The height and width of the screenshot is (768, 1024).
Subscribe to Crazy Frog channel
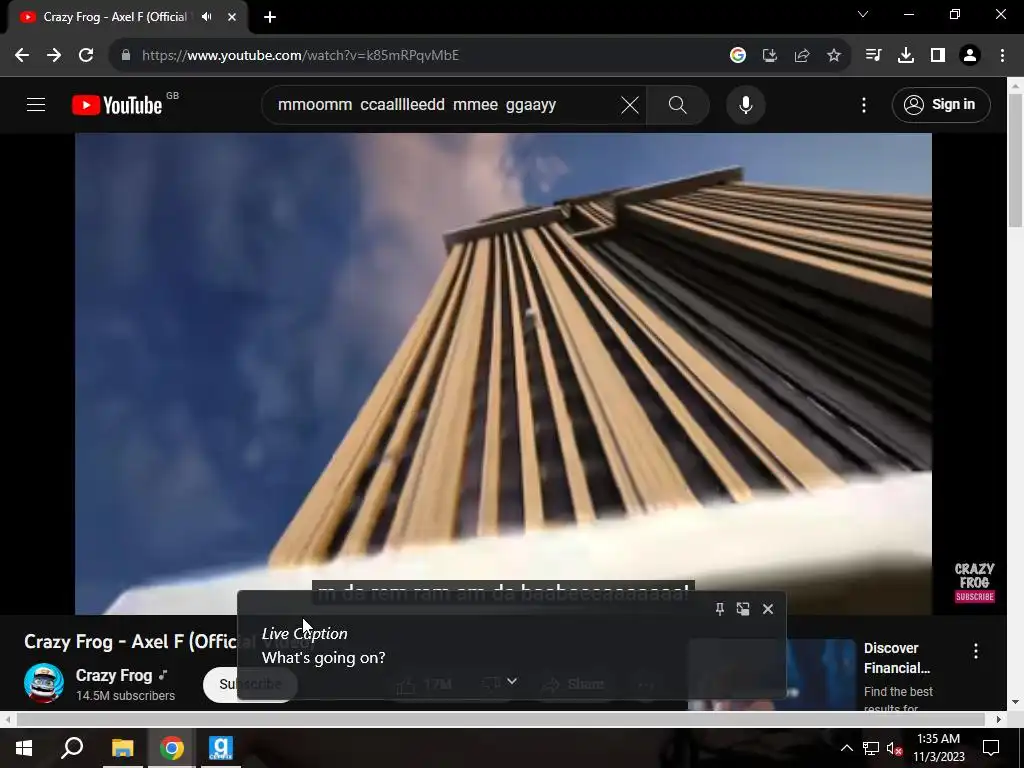(250, 684)
